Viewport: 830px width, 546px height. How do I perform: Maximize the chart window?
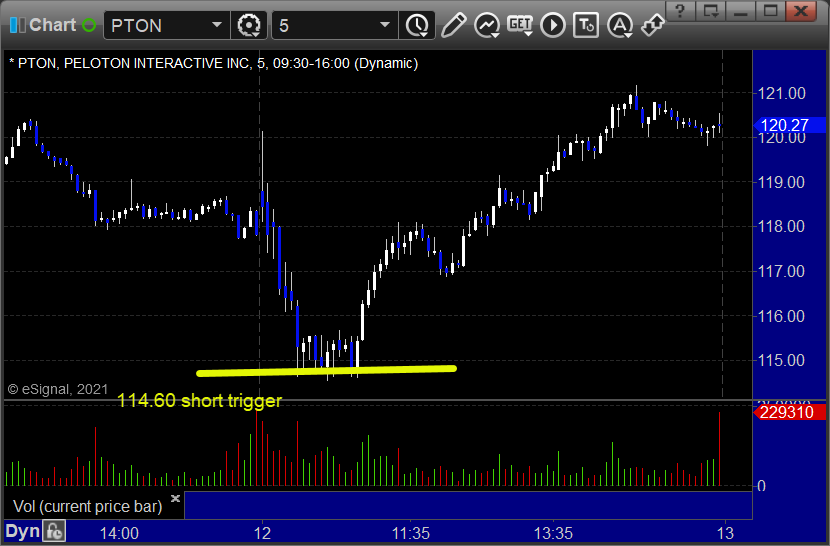point(770,10)
